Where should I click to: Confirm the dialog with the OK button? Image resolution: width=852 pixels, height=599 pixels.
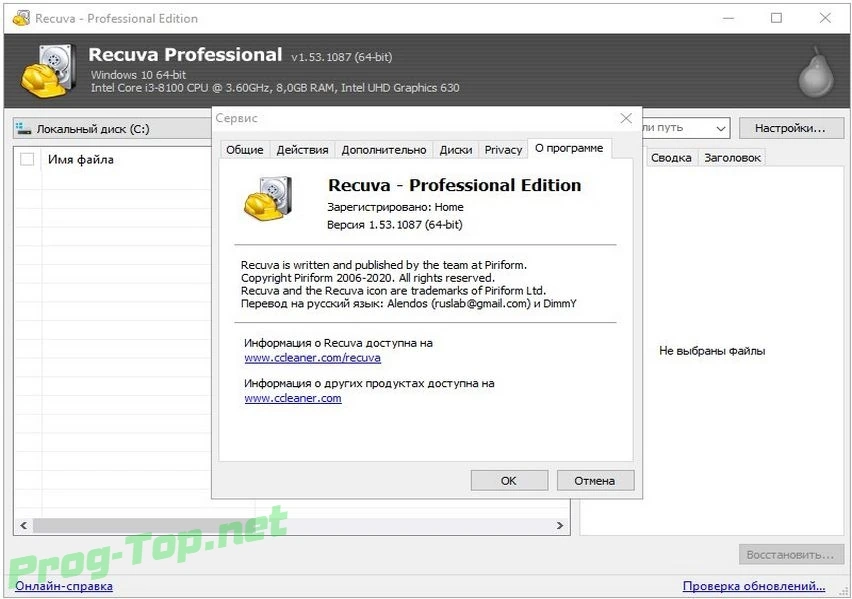(509, 481)
